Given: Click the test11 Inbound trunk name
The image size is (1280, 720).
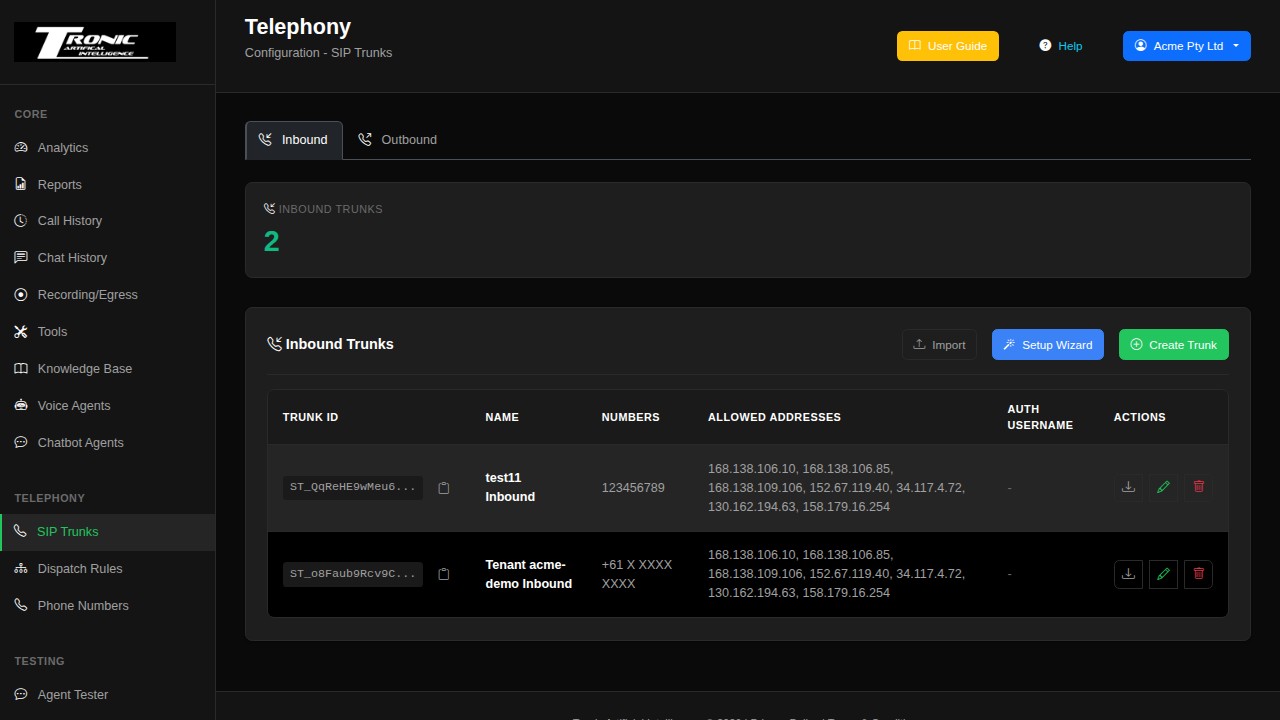Looking at the screenshot, I should click(x=510, y=488).
